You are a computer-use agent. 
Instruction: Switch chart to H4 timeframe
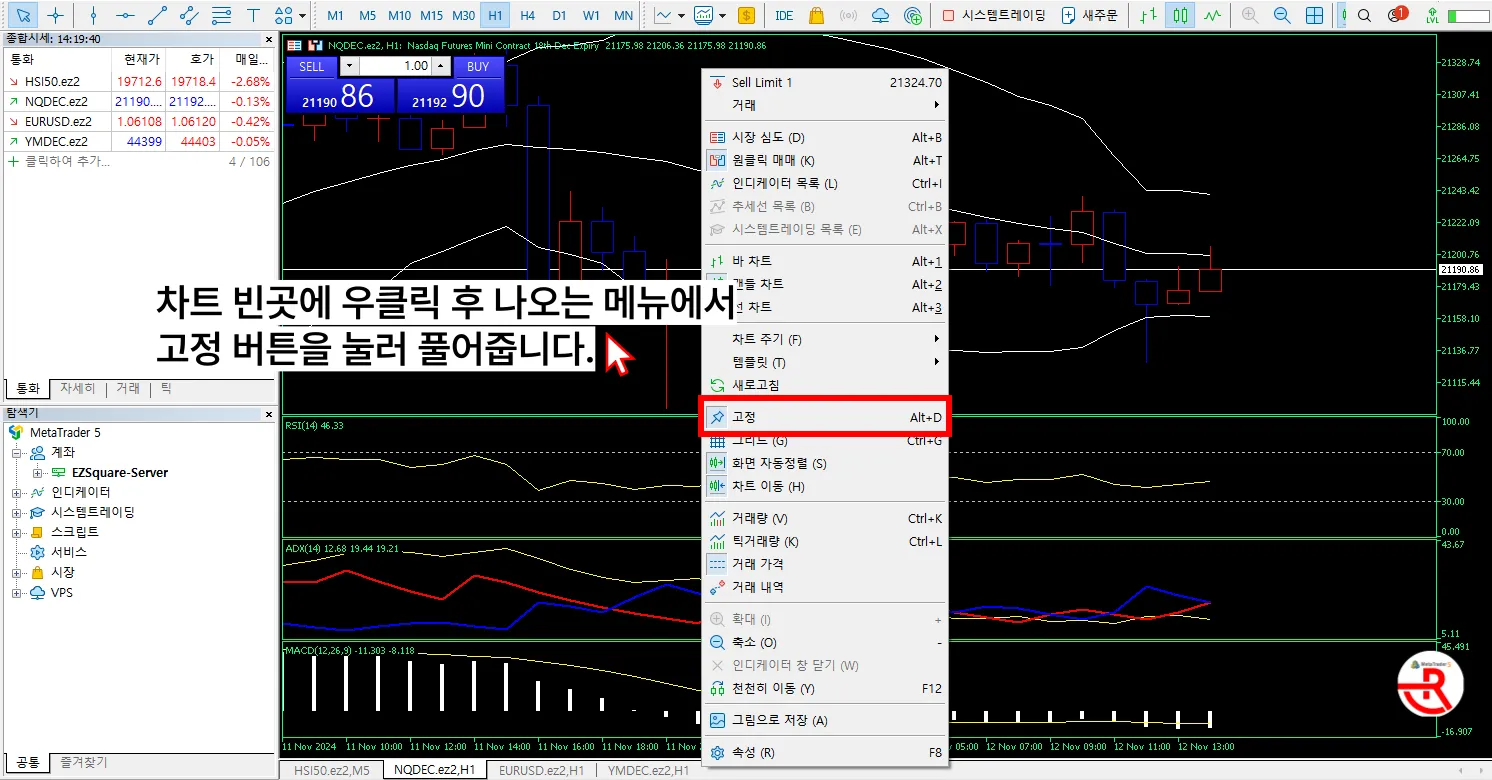tap(527, 15)
